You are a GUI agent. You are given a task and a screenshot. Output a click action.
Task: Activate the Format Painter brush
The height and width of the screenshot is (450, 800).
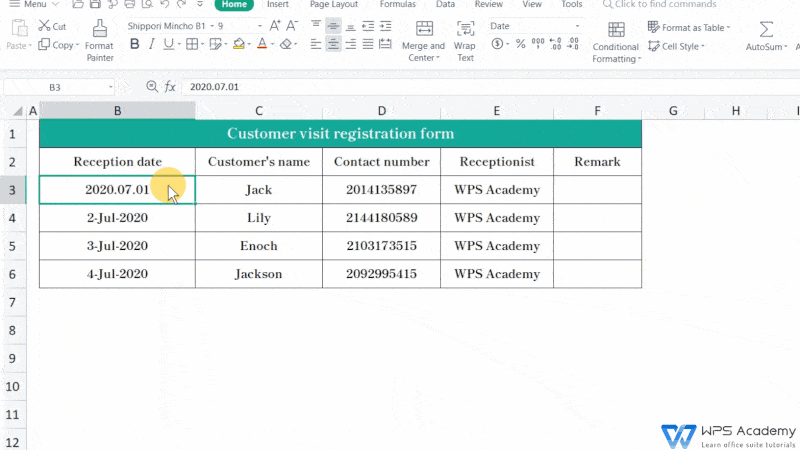[99, 29]
